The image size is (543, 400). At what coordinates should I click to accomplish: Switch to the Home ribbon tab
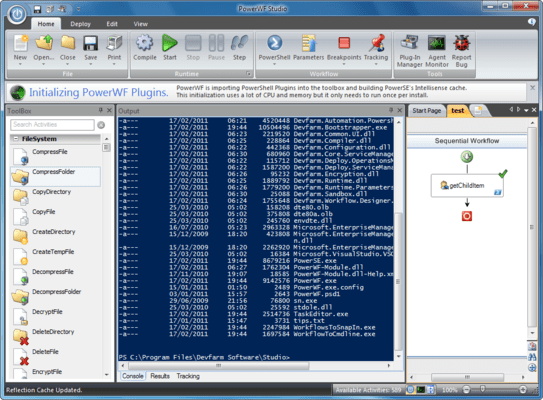point(46,24)
